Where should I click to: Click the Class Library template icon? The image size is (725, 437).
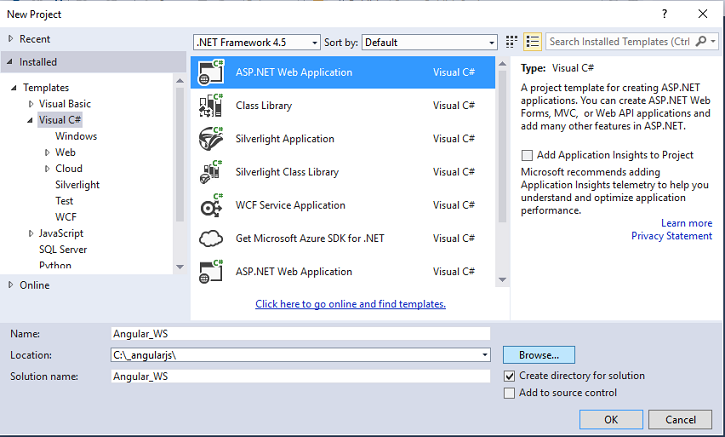(x=211, y=105)
